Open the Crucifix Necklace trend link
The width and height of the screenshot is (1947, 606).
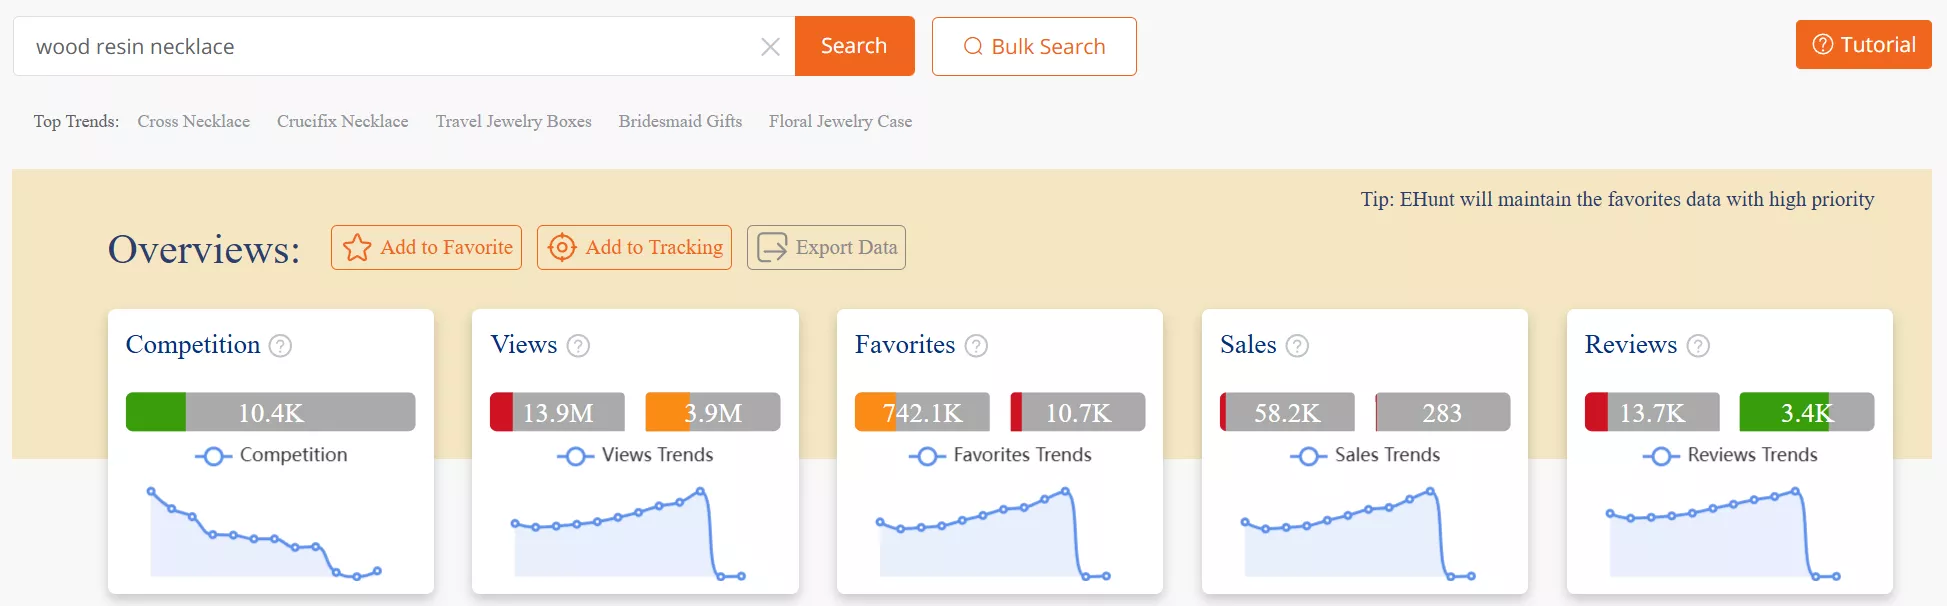342,121
